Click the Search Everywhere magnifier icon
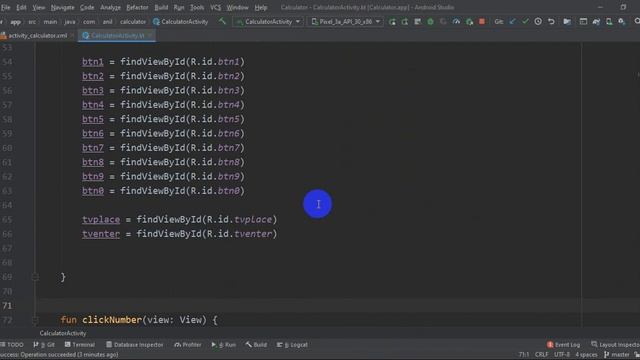 (x=637, y=22)
